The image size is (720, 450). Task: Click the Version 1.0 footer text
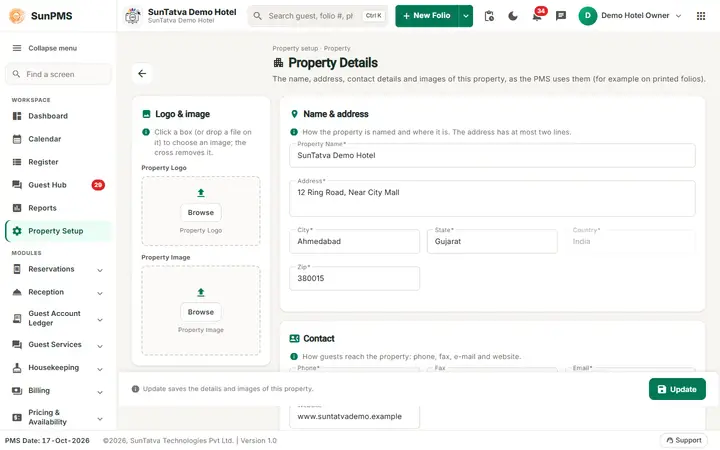click(x=259, y=440)
